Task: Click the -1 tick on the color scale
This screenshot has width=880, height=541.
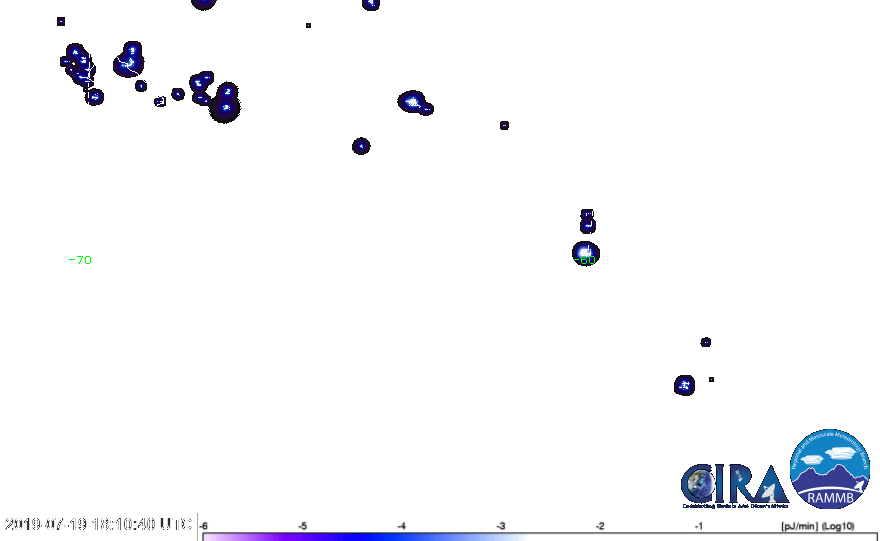Action: 698,525
